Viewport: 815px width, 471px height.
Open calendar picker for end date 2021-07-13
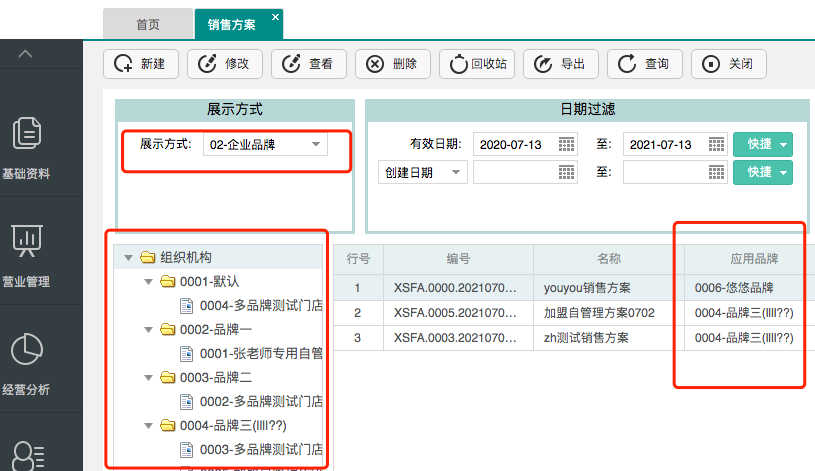716,144
